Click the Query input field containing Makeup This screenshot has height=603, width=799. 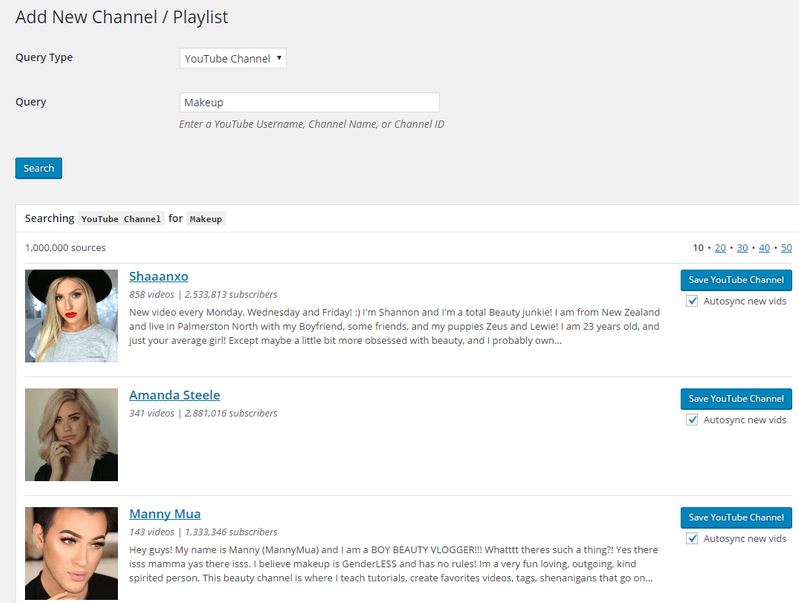point(309,102)
